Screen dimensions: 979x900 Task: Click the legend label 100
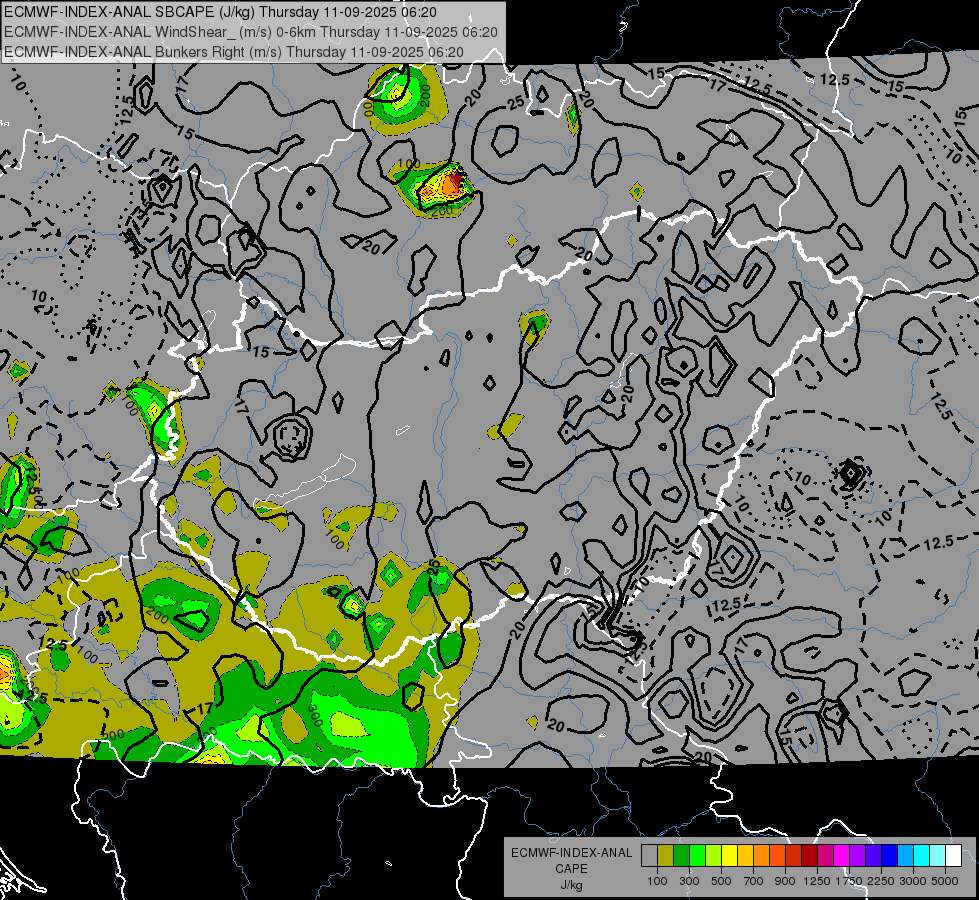click(657, 881)
